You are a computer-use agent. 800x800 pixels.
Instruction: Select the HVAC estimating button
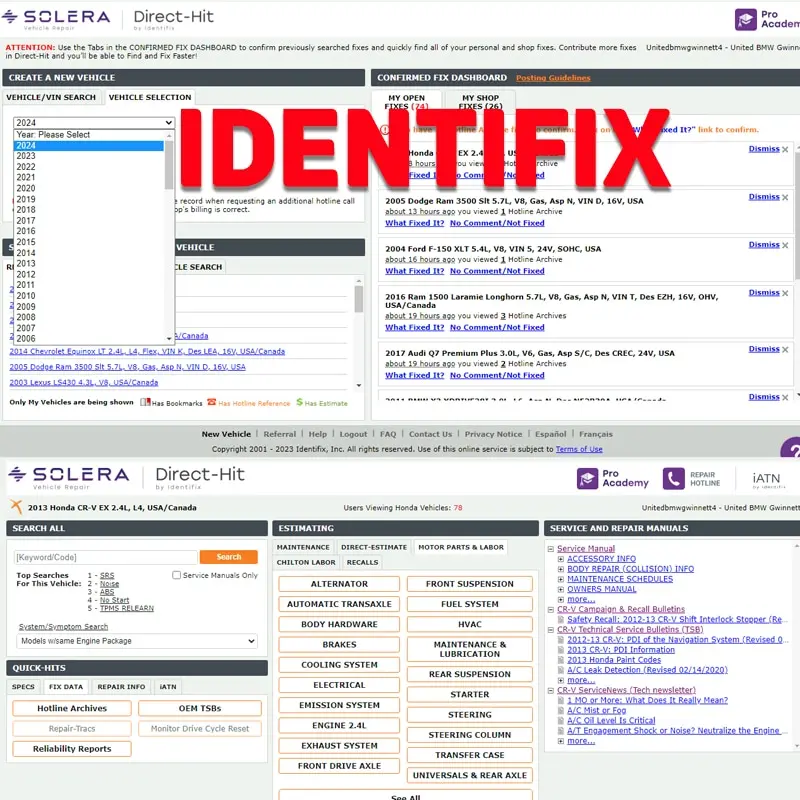point(470,624)
